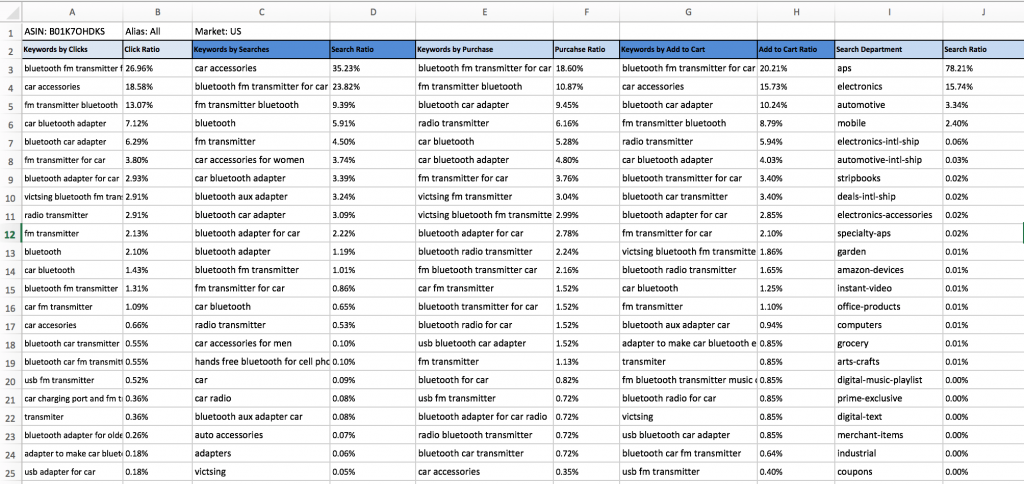
Task: Select the 'Keywords by Add to Cart' header
Action: click(688, 50)
